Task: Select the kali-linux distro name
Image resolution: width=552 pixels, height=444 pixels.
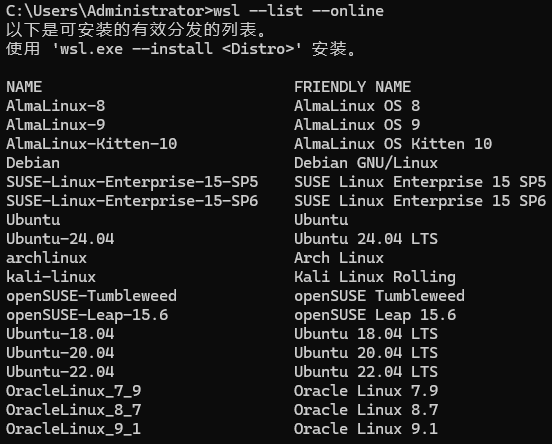Action: [x=51, y=277]
